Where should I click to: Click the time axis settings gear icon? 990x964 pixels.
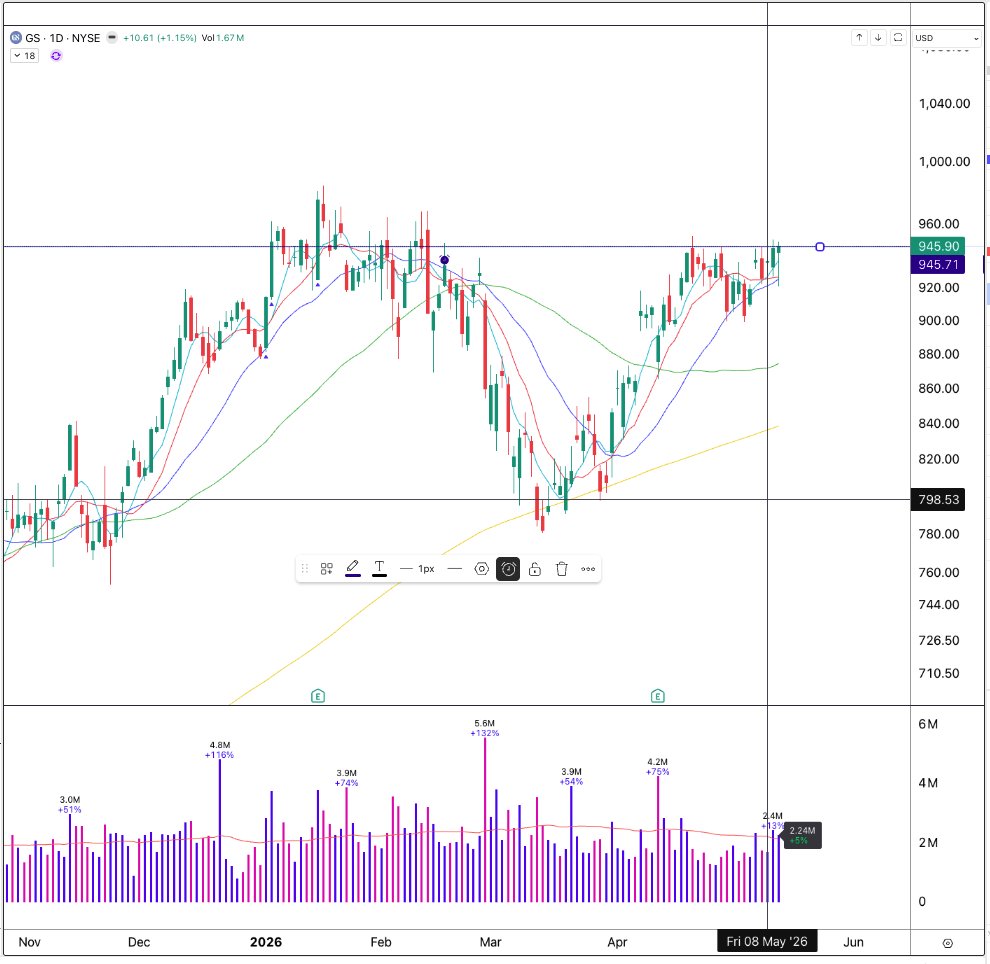[948, 943]
